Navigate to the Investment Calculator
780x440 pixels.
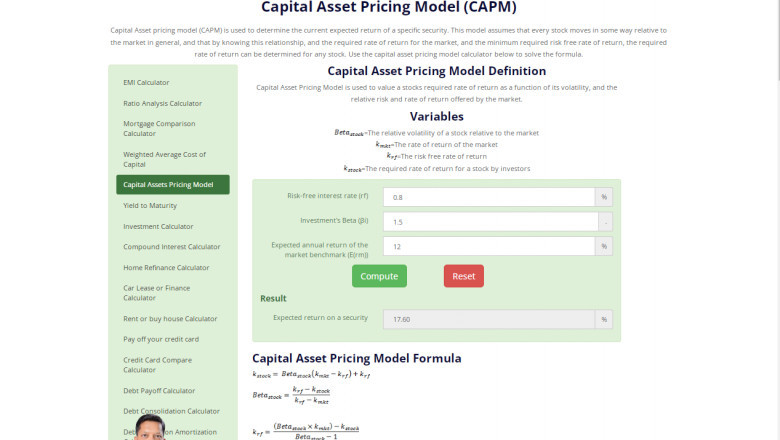pyautogui.click(x=158, y=226)
